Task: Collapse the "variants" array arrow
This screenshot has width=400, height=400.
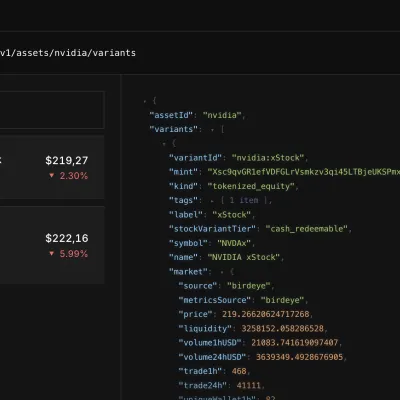Action: [x=212, y=129]
